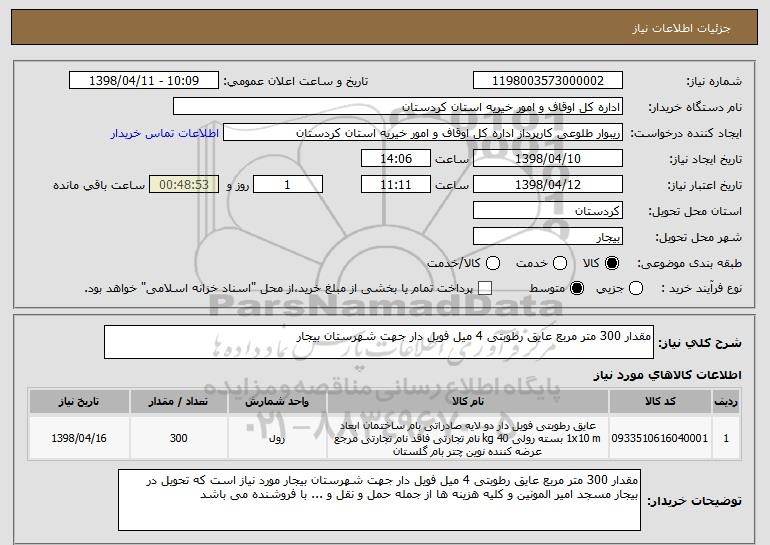Click the شرح کلی نیاز description box

(379, 342)
